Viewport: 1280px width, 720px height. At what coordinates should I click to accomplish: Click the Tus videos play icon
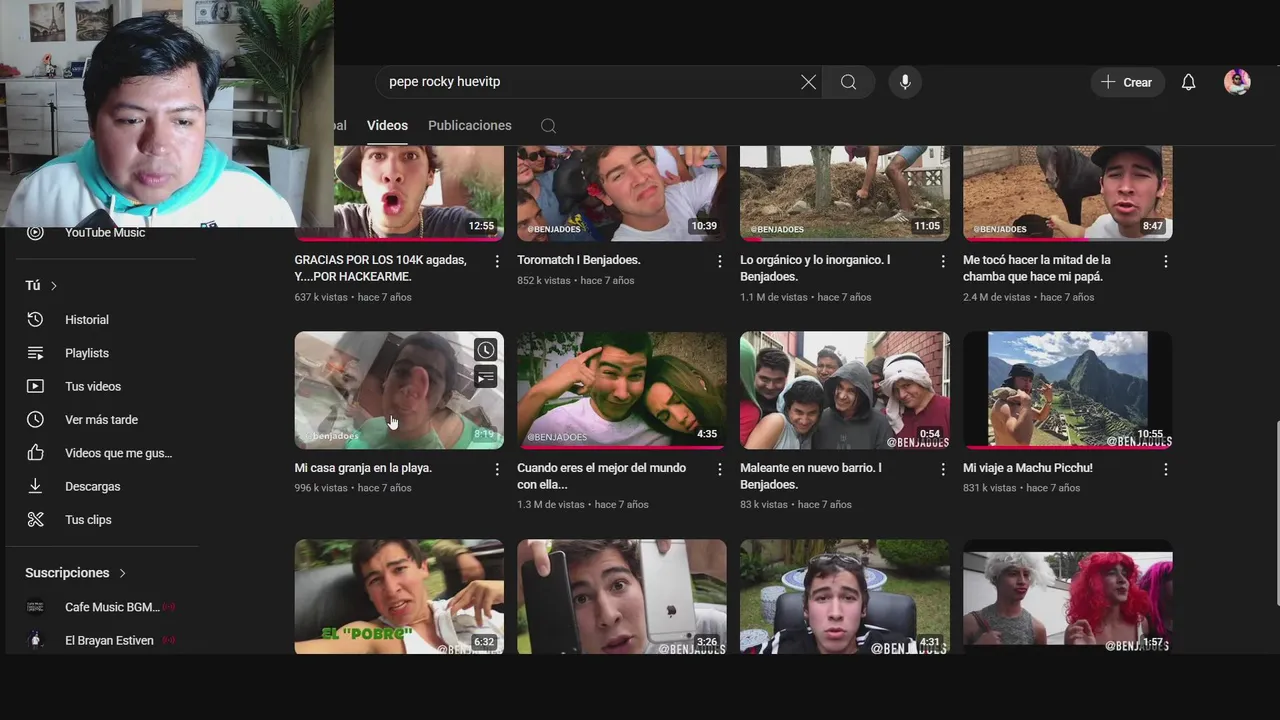point(35,386)
